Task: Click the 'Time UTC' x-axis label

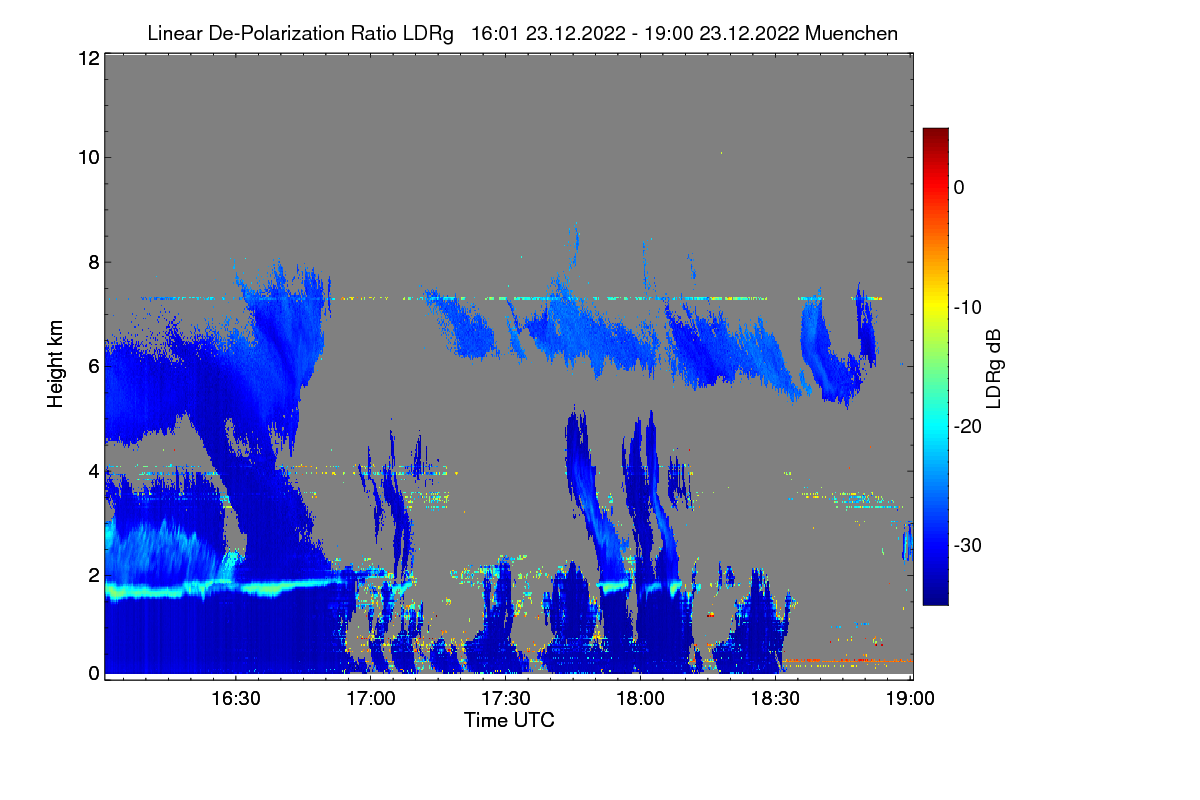Action: 509,720
